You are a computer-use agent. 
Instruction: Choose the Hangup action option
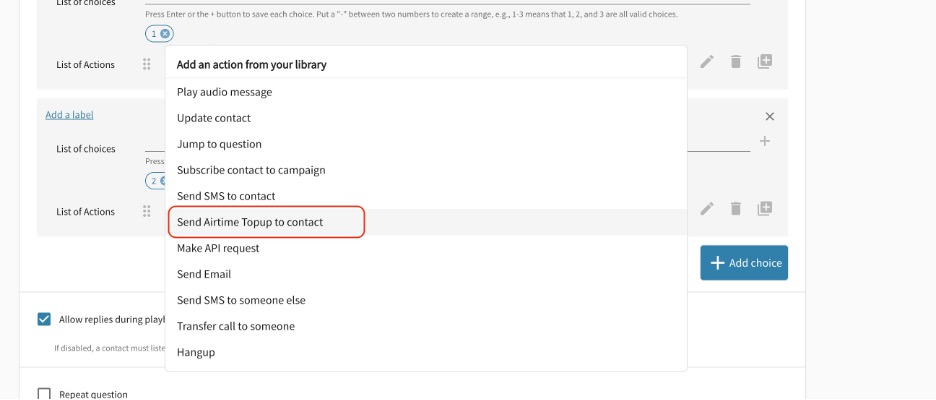[x=196, y=352]
